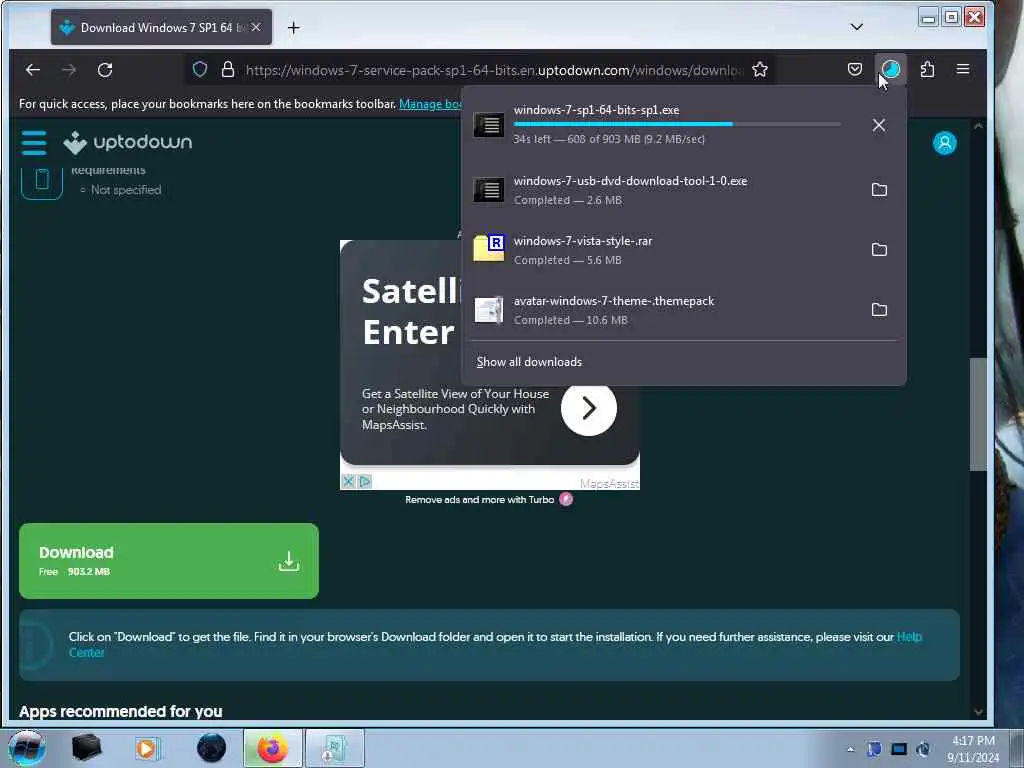
Task: Show usb-dvd-download-tool file in folder
Action: click(879, 189)
